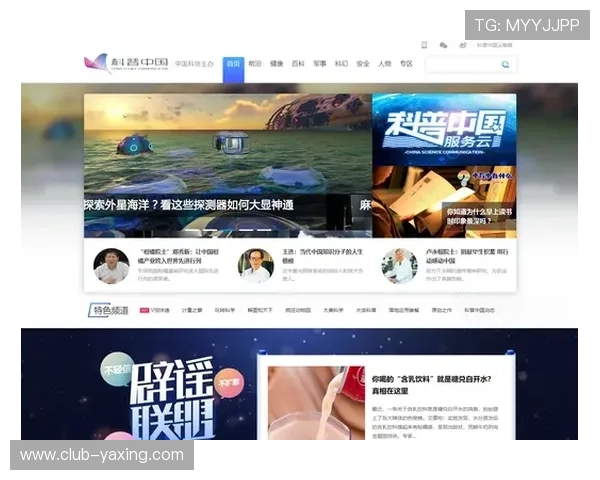Image resolution: width=600 pixels, height=480 pixels.
Task: Open the 健康 navigation item
Action: 276,64
